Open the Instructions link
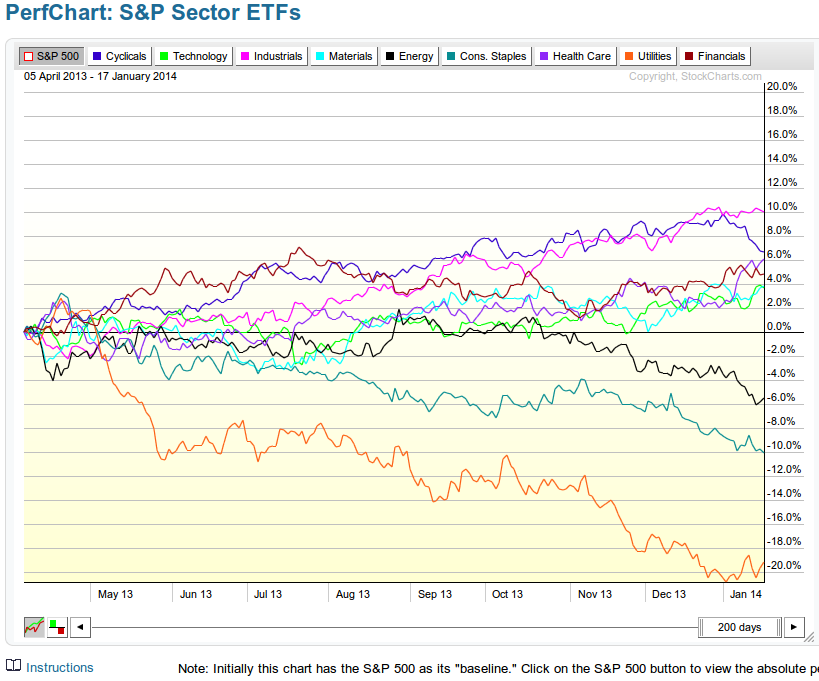 (x=60, y=667)
